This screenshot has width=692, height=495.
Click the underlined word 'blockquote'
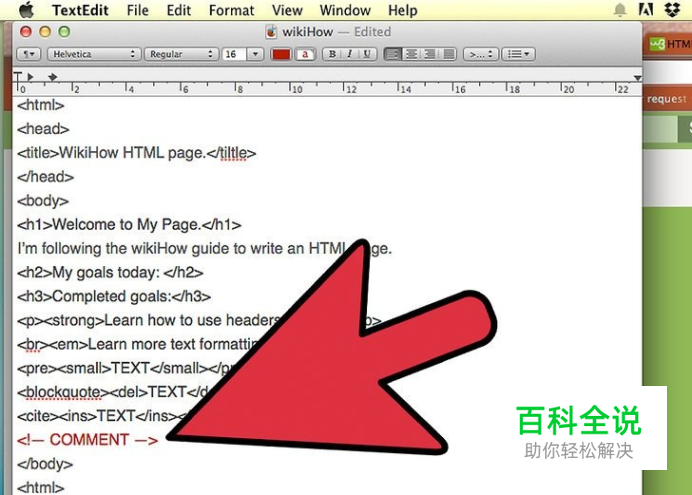point(63,392)
